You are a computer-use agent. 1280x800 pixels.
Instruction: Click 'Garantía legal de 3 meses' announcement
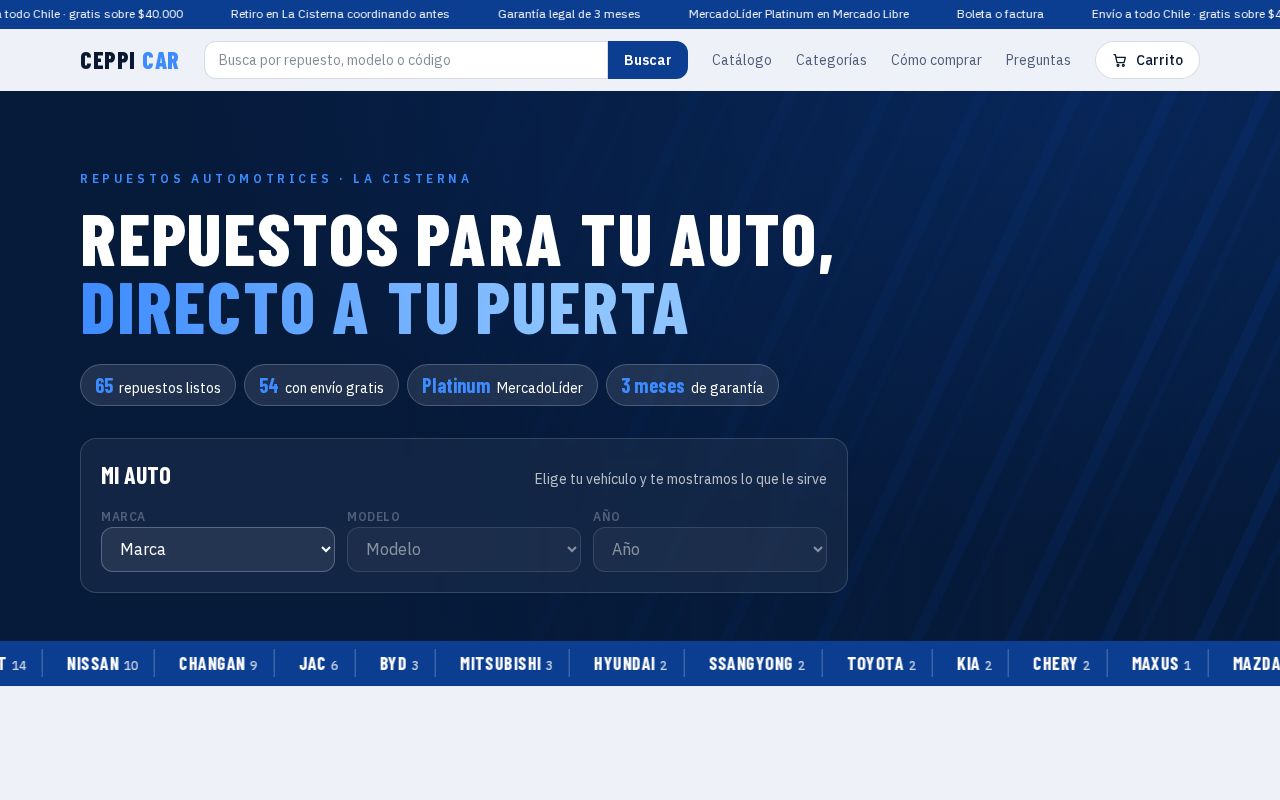(x=569, y=14)
